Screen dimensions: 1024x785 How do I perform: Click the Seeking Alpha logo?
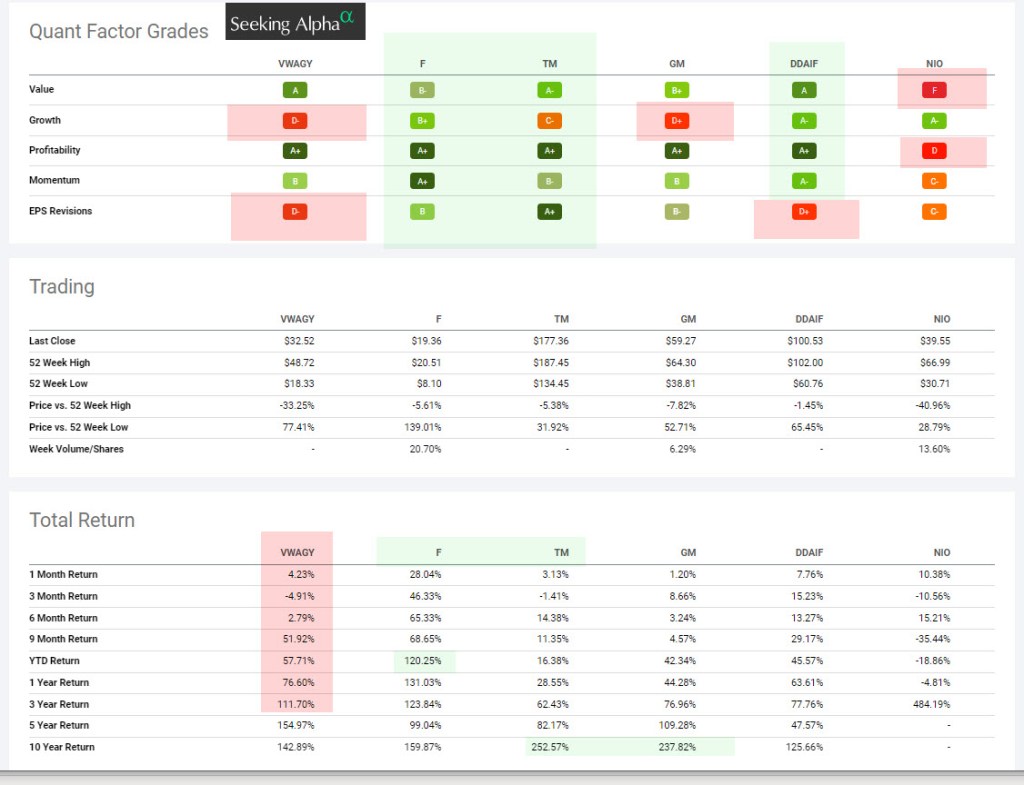(295, 23)
